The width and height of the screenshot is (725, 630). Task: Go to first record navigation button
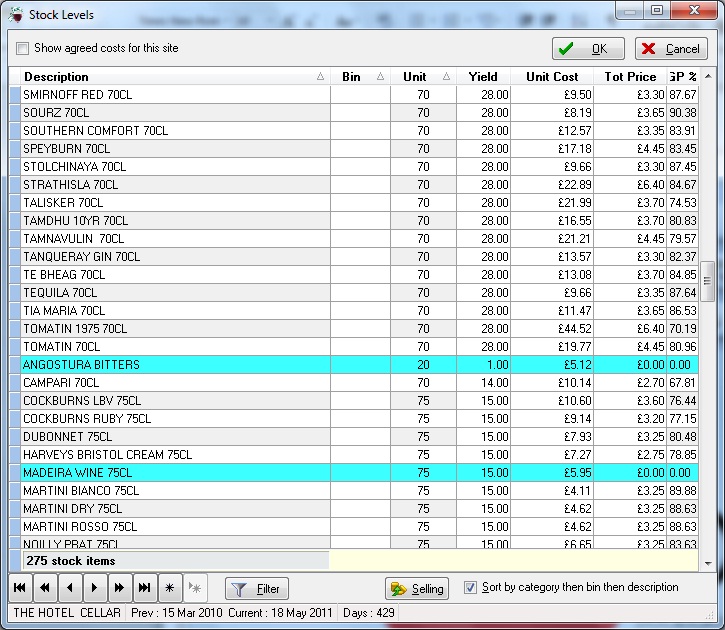(x=20, y=587)
